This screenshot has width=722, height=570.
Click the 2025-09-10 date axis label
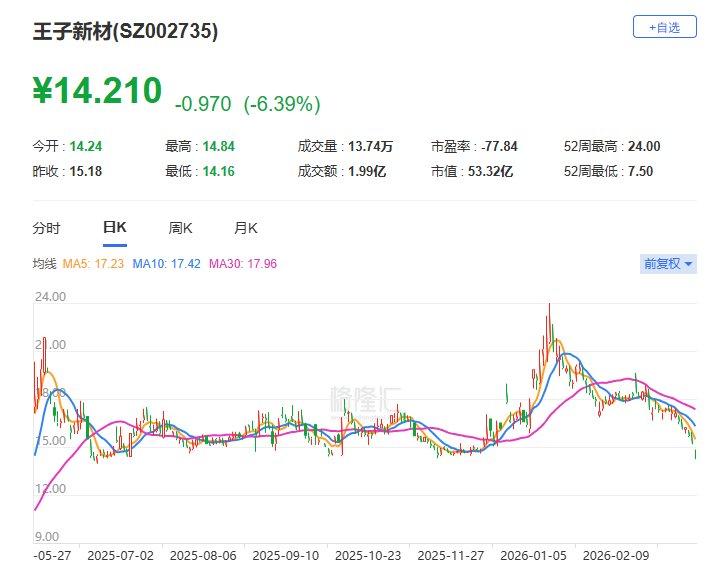[x=283, y=553]
